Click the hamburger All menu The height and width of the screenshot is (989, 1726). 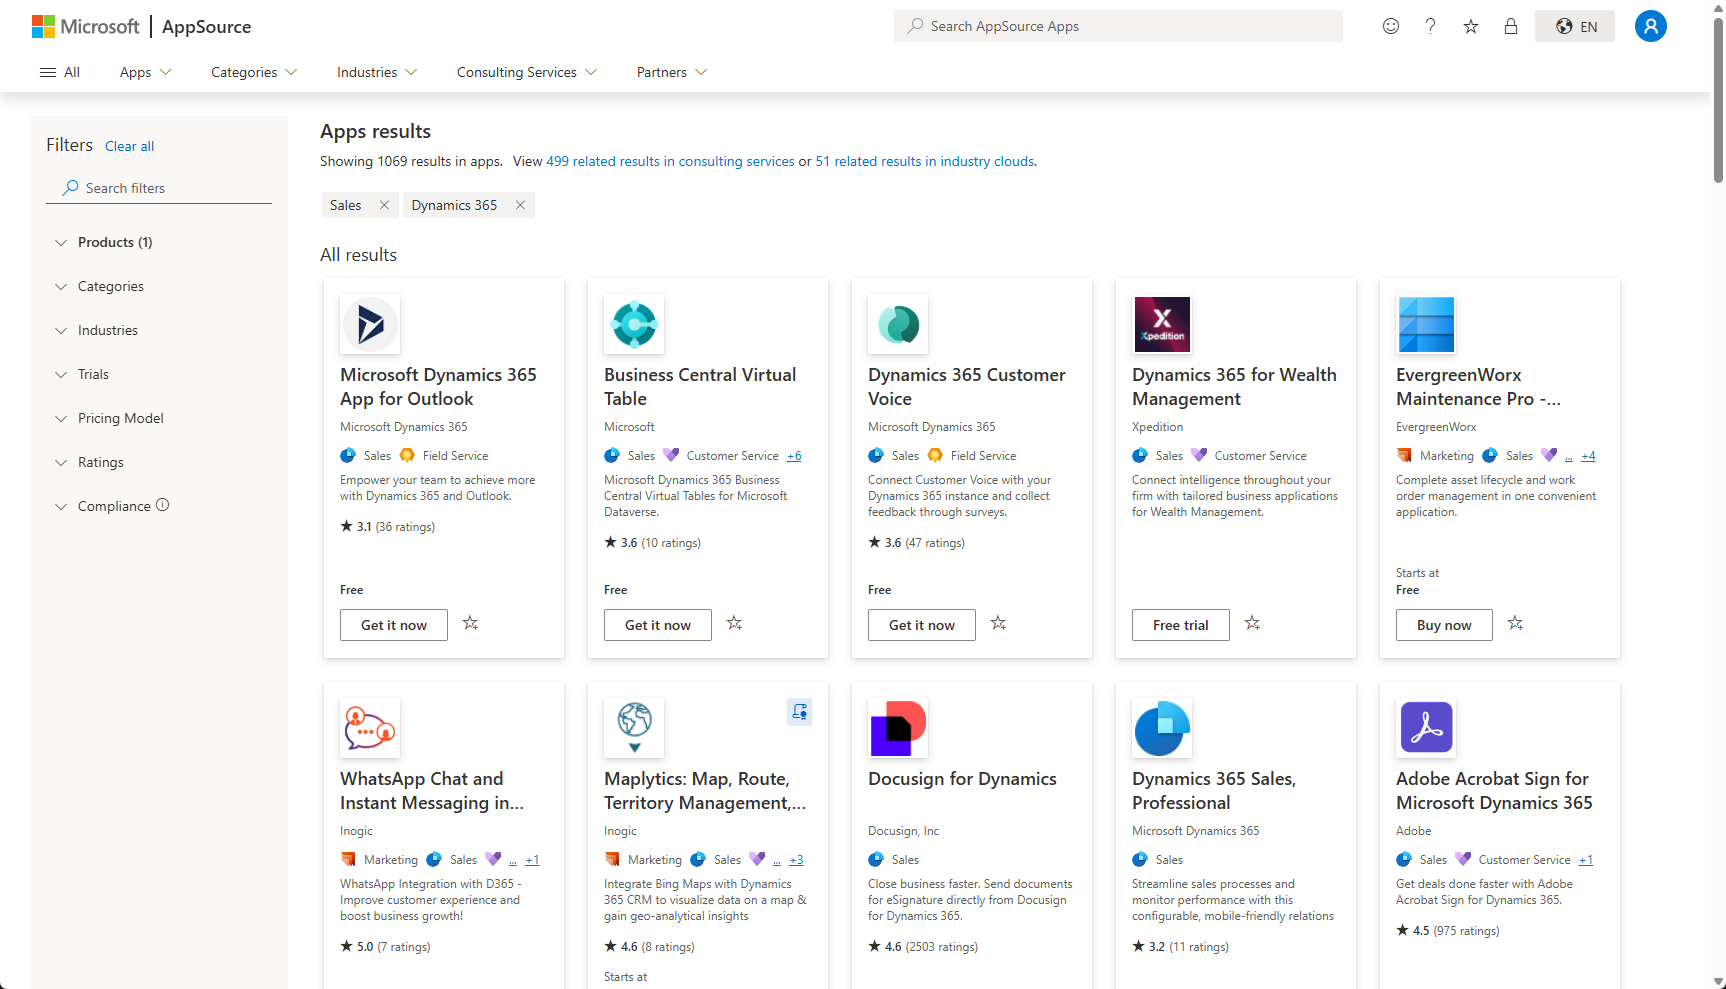[60, 72]
